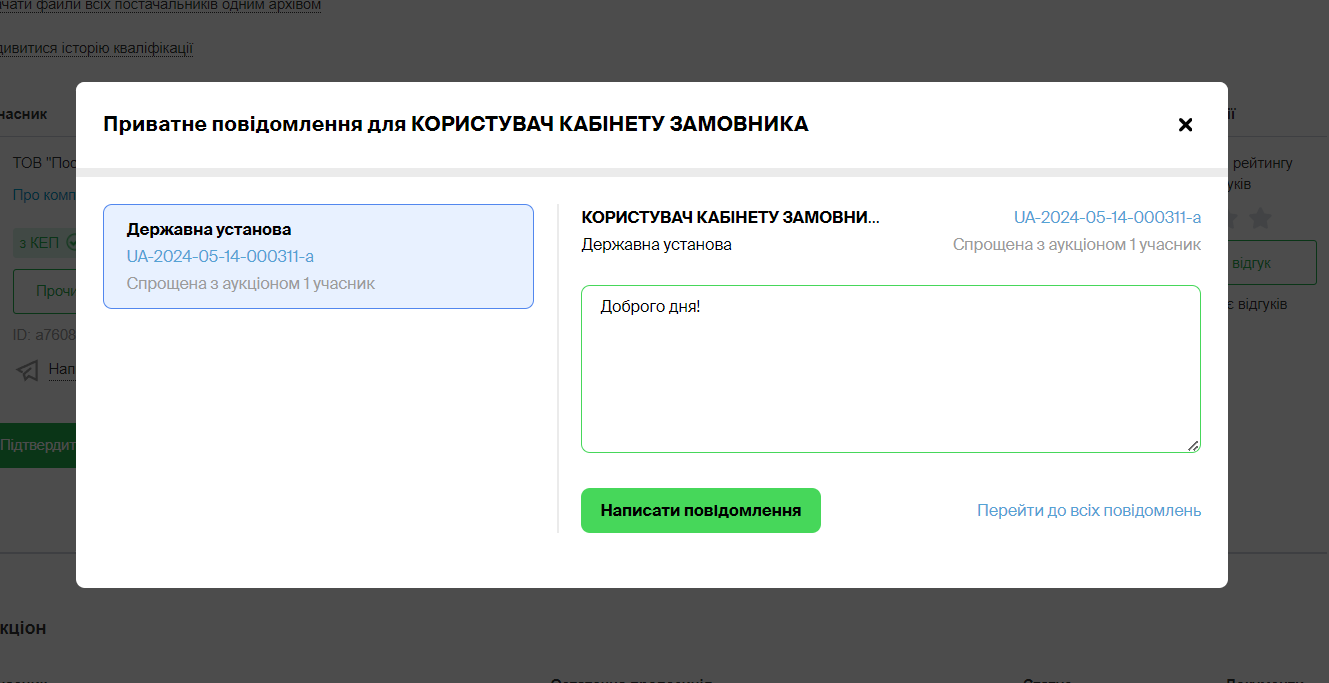Click the з КЕП badge
This screenshot has width=1329, height=683.
click(x=40, y=242)
